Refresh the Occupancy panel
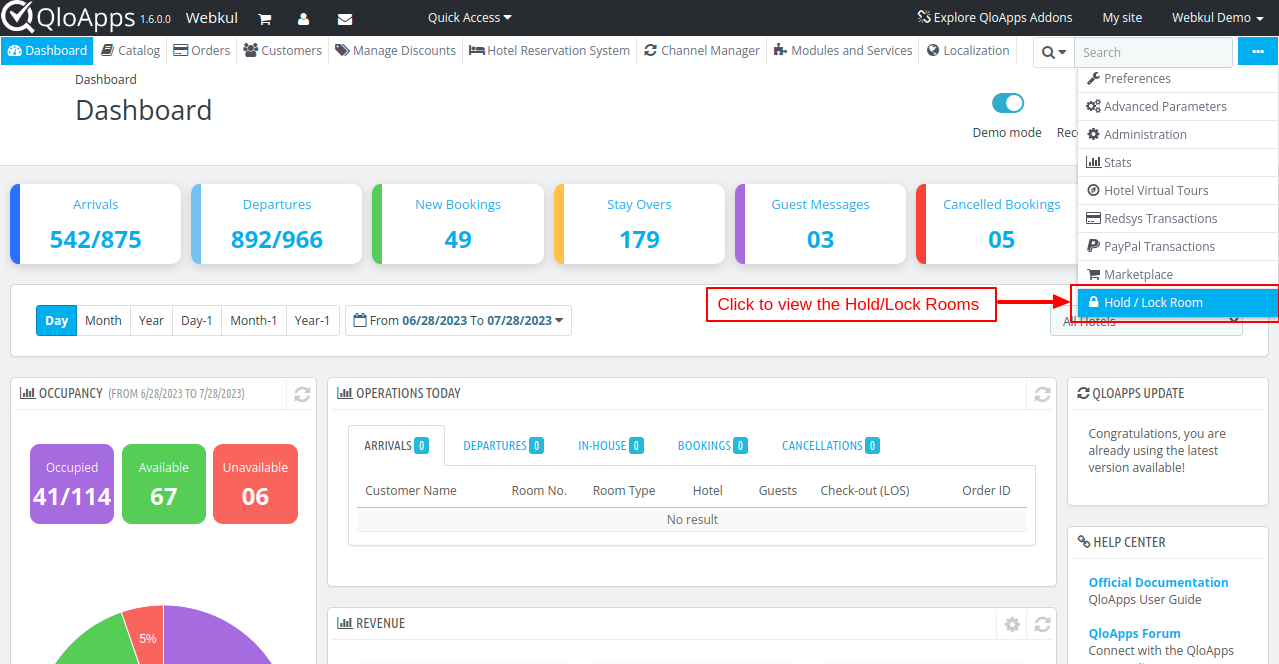1279x664 pixels. (x=302, y=394)
